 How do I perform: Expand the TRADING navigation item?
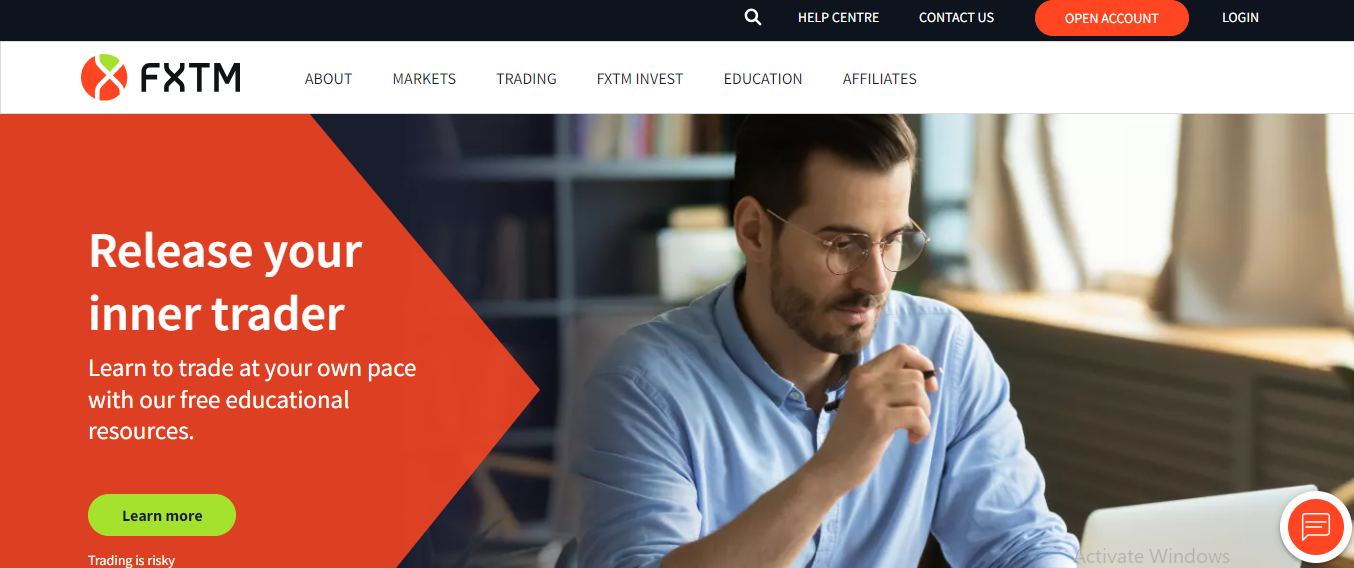526,79
